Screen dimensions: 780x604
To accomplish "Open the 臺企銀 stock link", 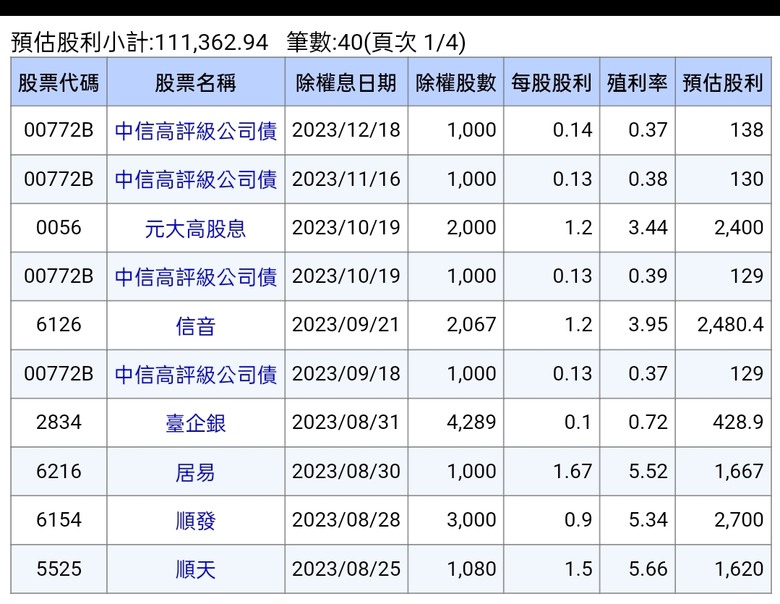I will (195, 423).
